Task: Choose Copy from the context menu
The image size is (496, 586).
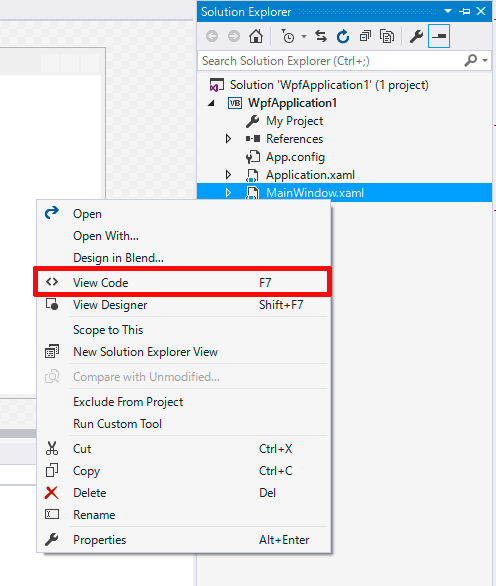Action: coord(183,471)
